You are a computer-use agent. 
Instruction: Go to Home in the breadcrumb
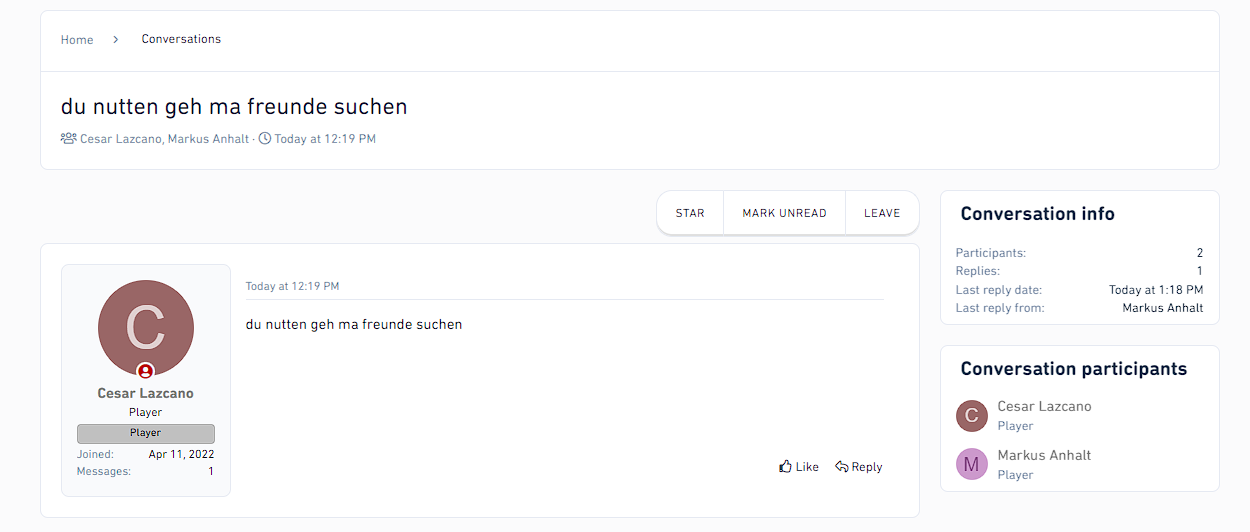[x=77, y=40]
